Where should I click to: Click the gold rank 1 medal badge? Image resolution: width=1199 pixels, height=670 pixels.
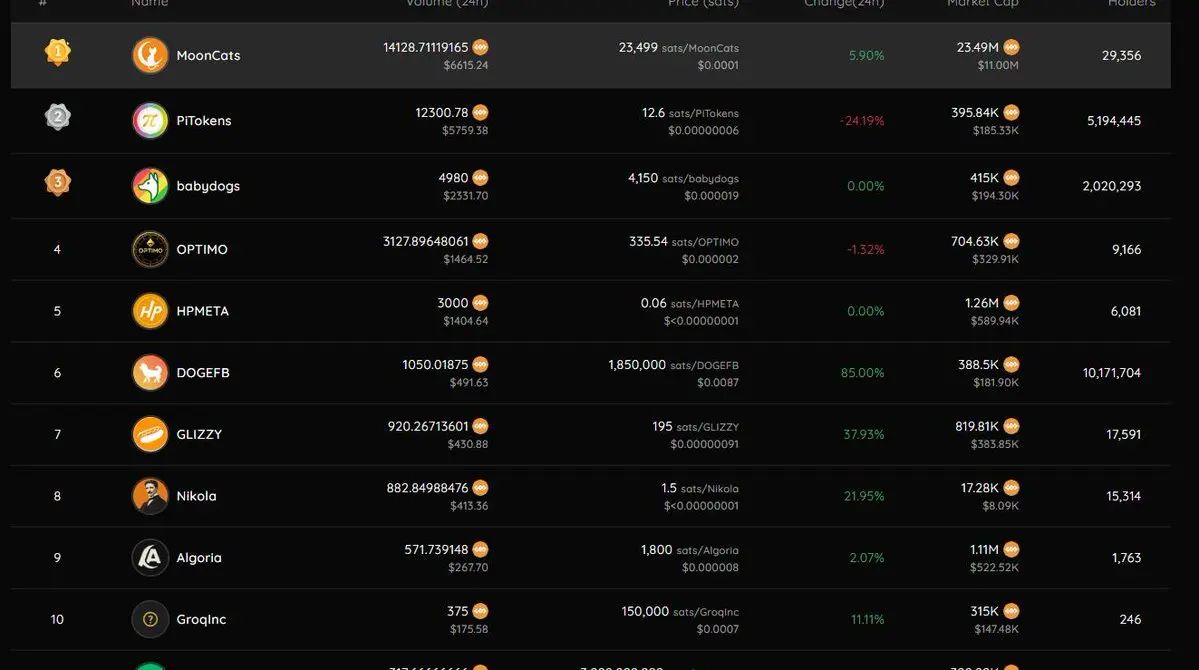(57, 52)
